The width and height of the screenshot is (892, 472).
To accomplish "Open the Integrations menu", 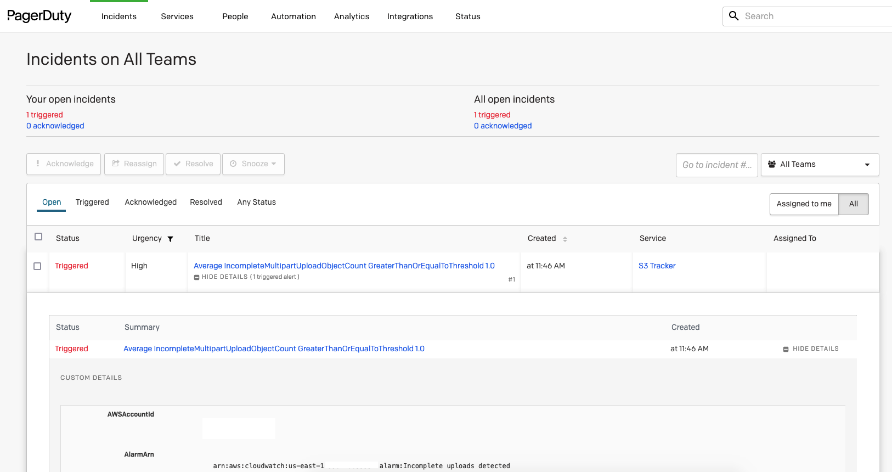I will tap(410, 16).
